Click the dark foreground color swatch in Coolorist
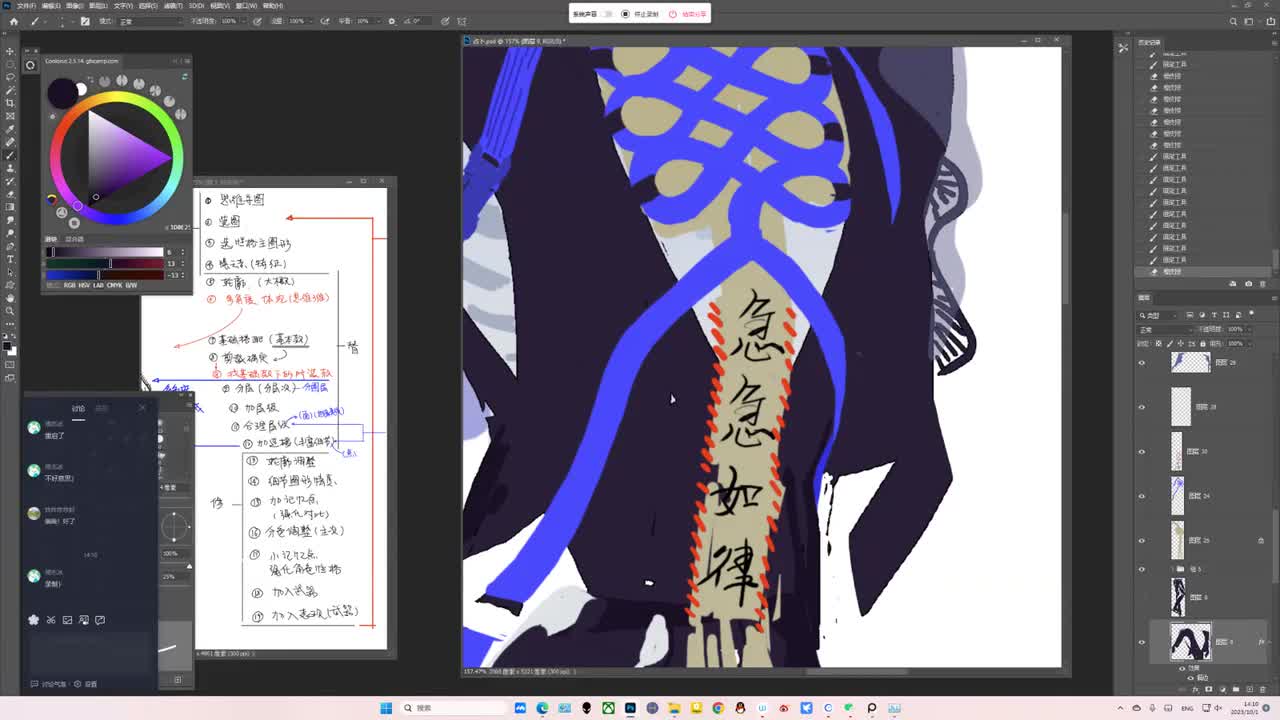Screen dimensions: 1280x720 pos(62,93)
